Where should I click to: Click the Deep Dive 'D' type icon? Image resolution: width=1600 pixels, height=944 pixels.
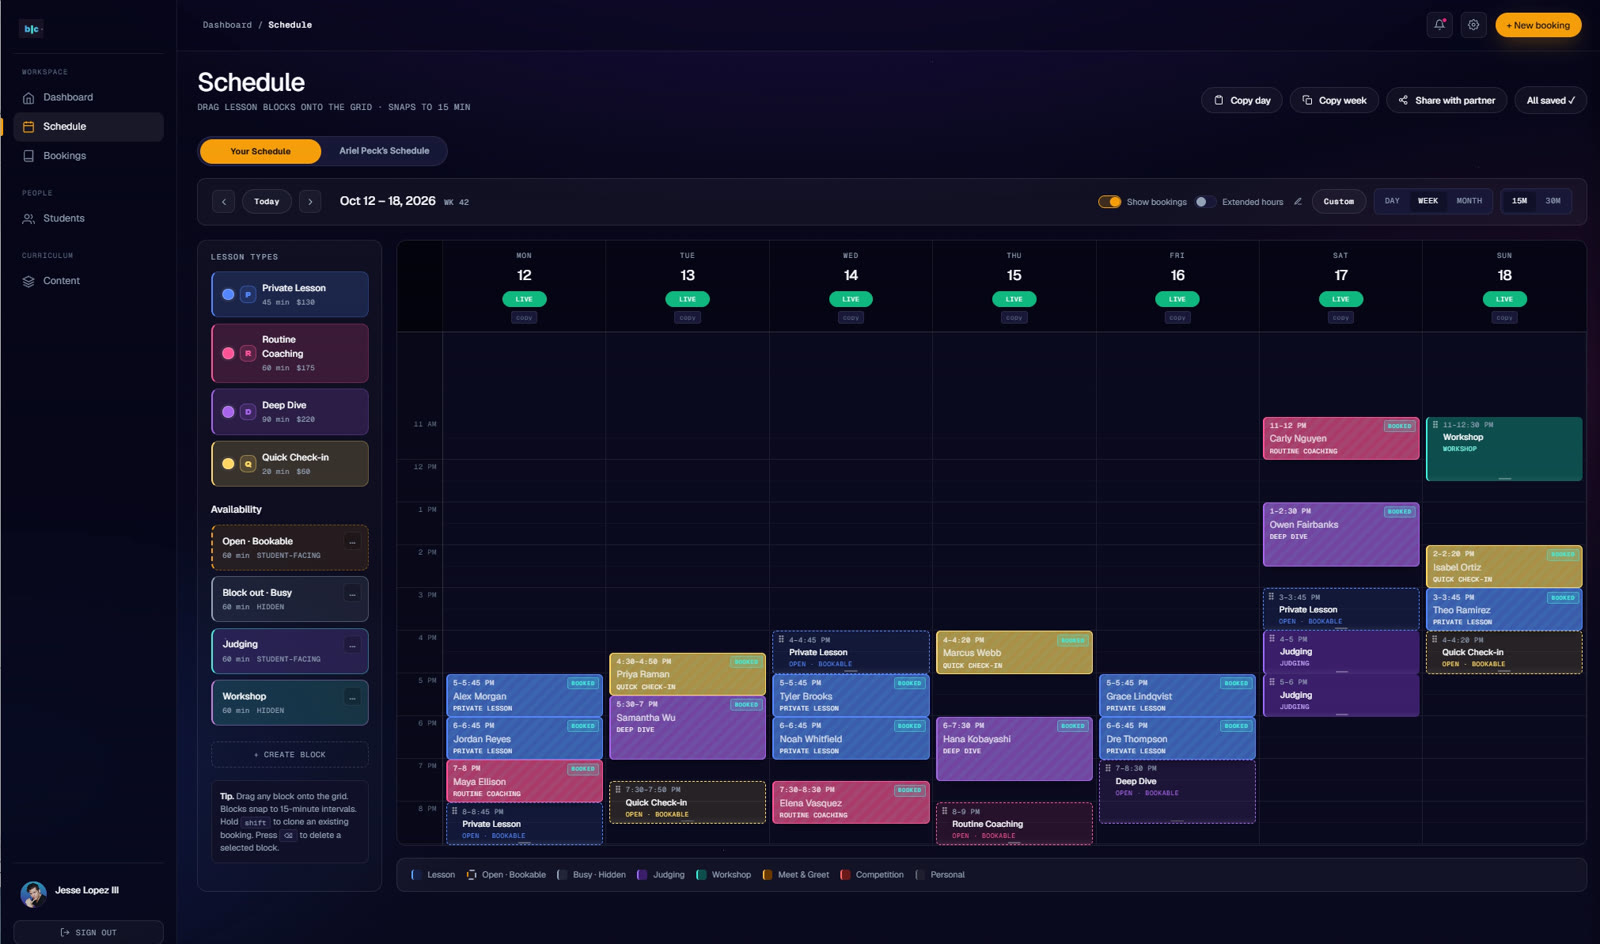248,412
